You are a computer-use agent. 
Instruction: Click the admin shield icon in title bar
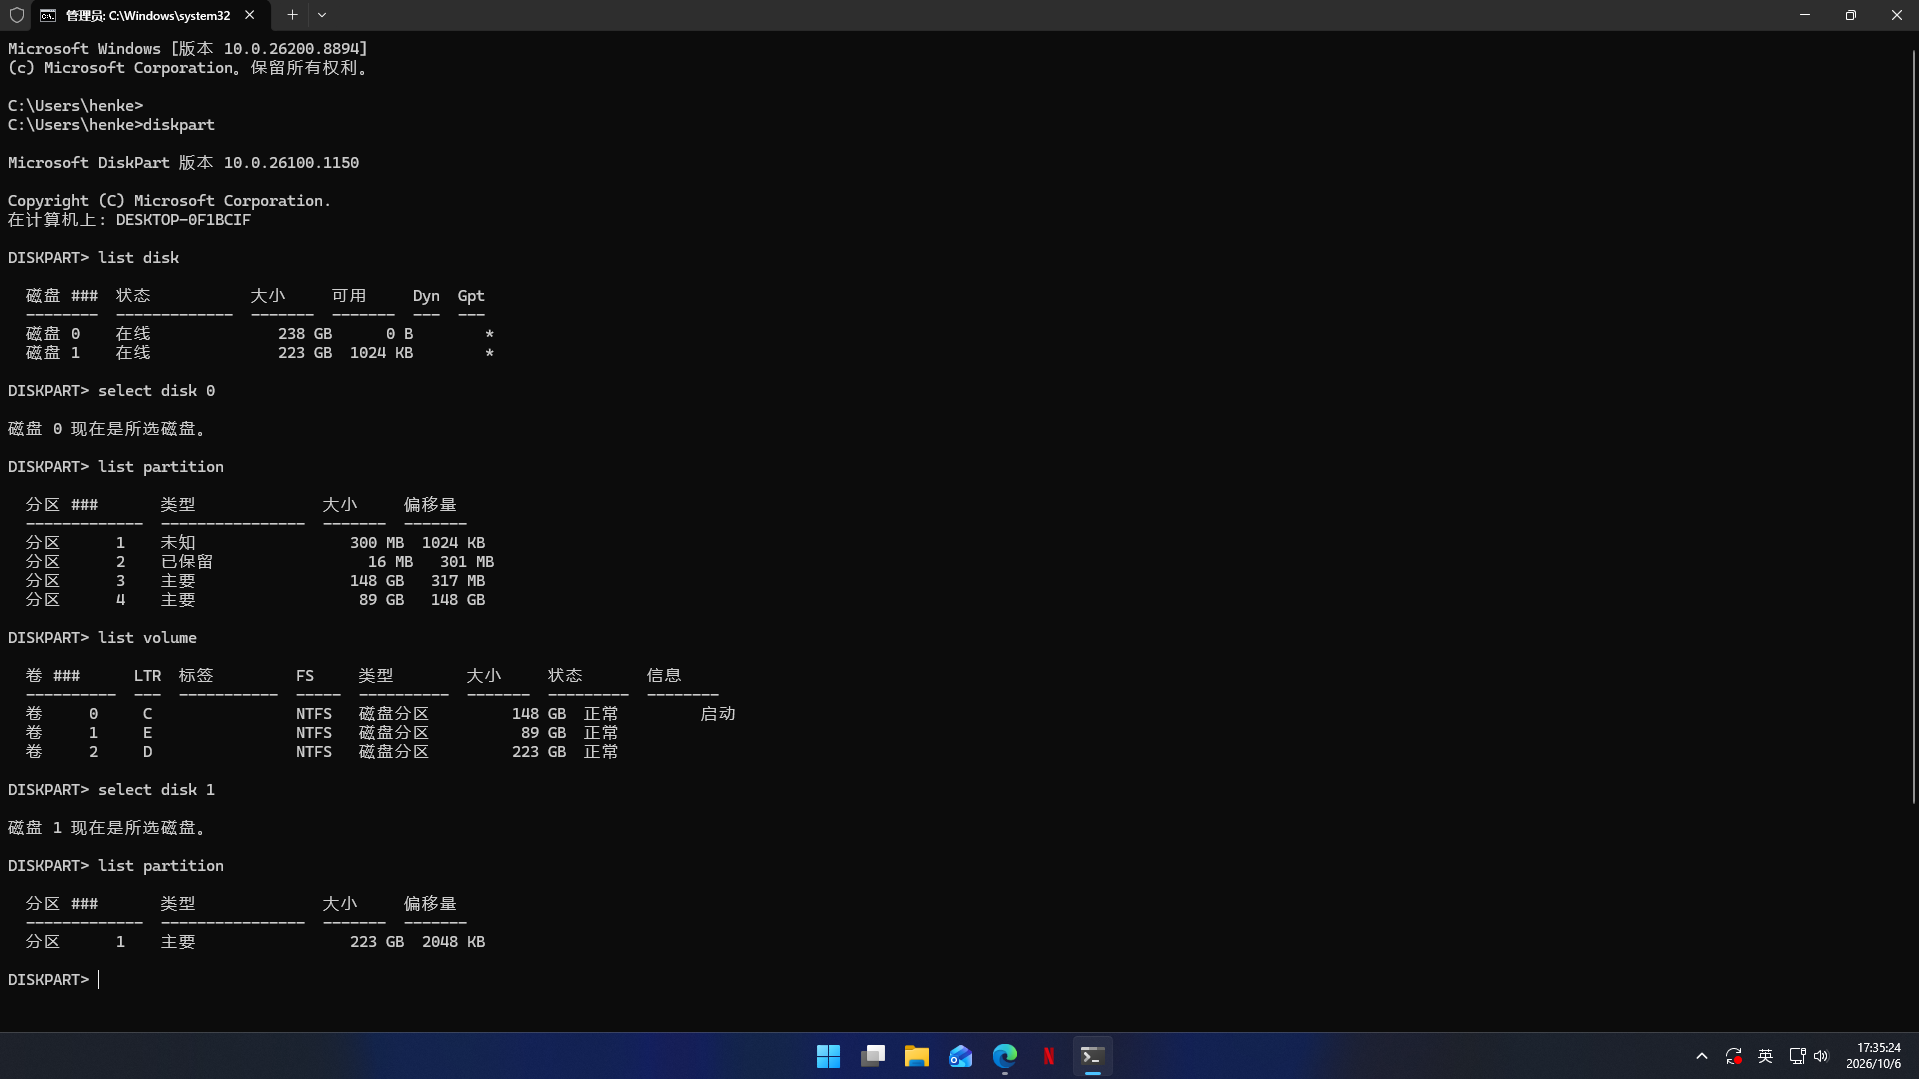tap(16, 15)
